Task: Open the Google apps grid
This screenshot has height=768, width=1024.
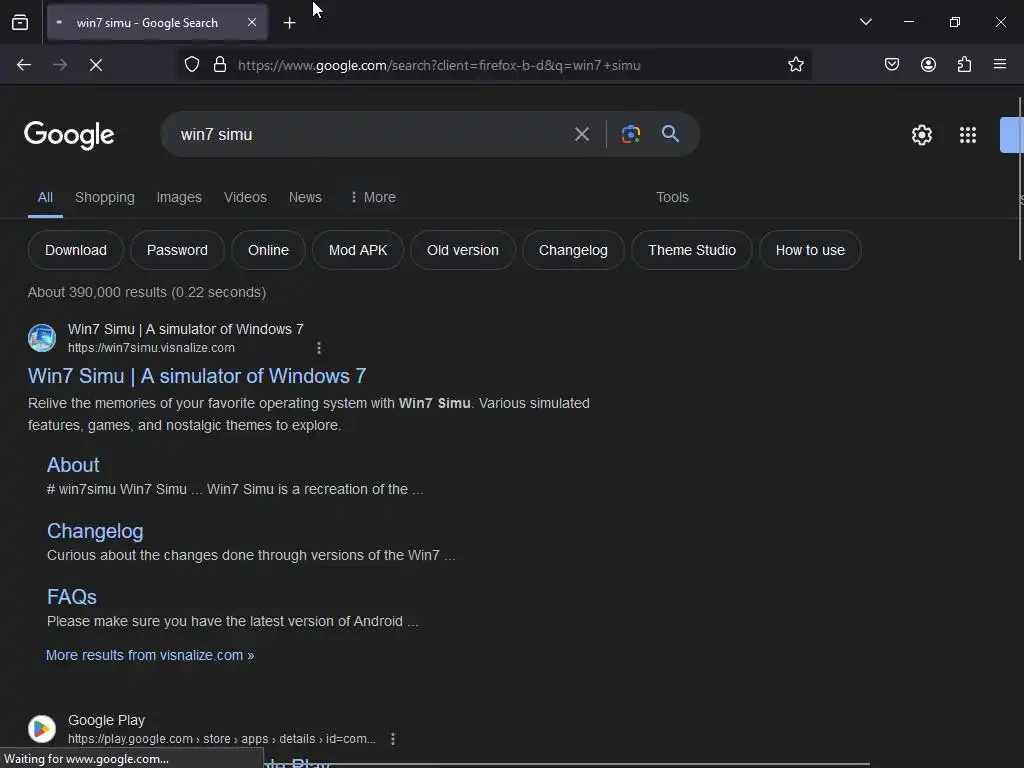Action: [968, 135]
